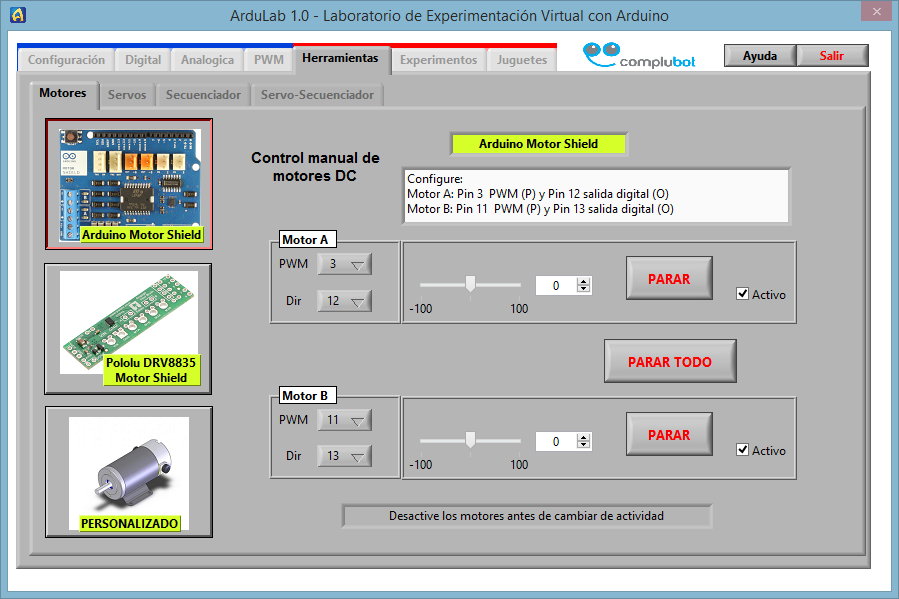Disable the Motor A Activo checkbox

tap(742, 294)
